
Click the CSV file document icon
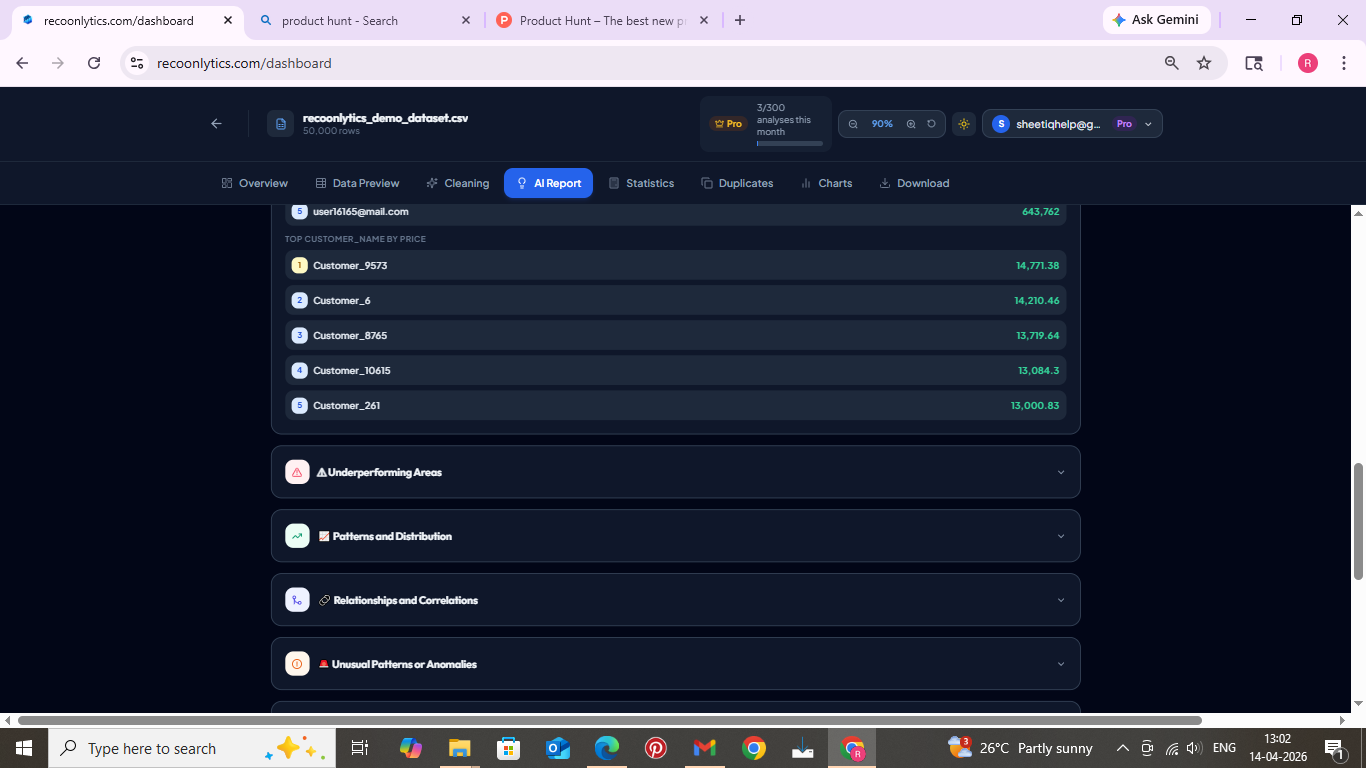tap(281, 124)
